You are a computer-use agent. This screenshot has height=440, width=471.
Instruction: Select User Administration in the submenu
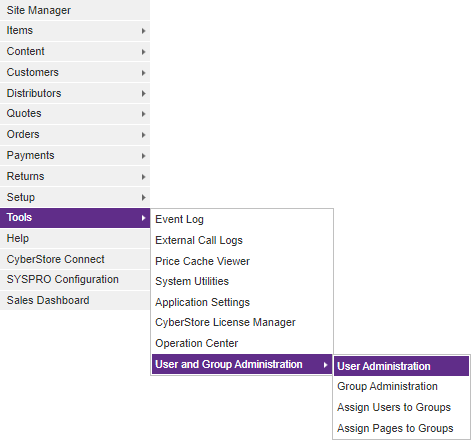point(401,366)
